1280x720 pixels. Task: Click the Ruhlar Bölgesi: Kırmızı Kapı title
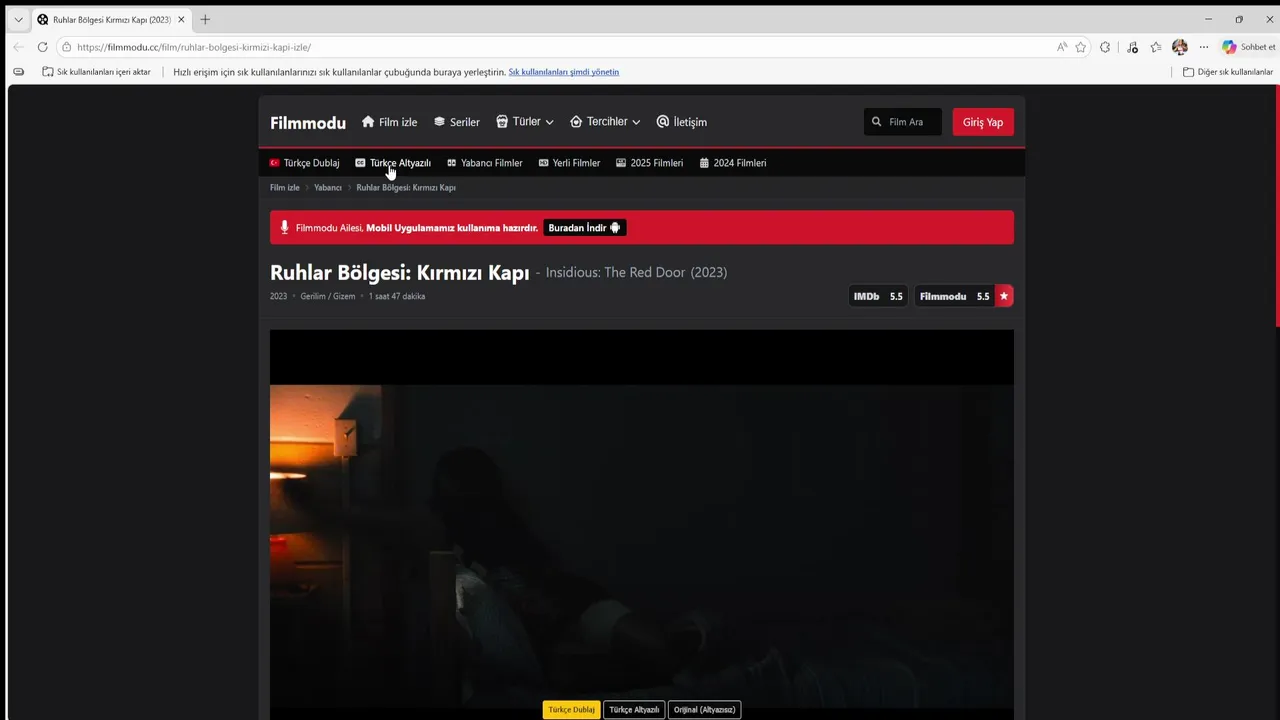point(399,273)
